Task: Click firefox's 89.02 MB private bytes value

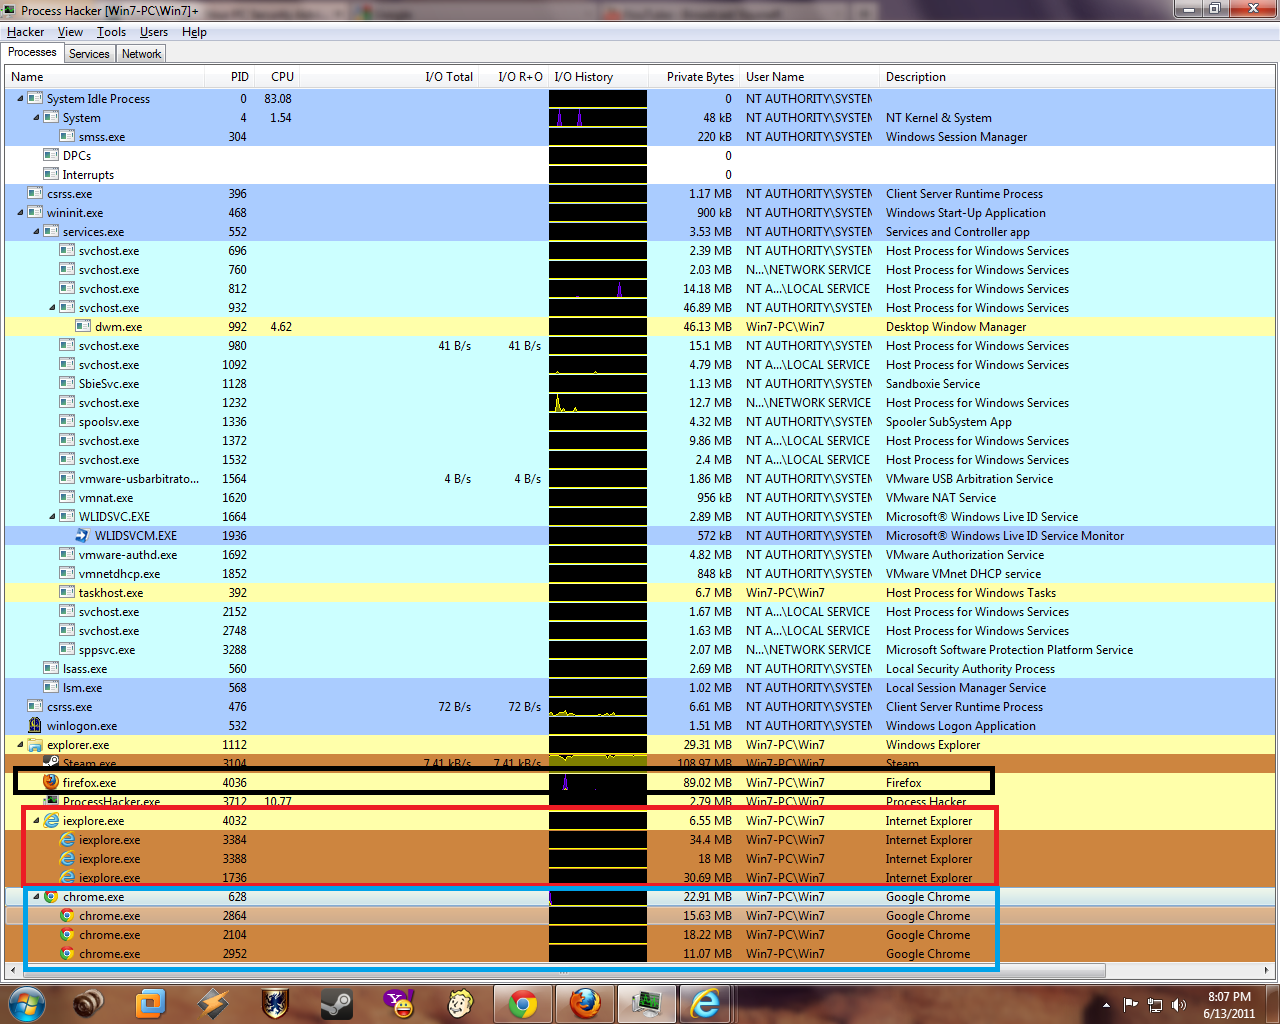Action: coord(707,783)
